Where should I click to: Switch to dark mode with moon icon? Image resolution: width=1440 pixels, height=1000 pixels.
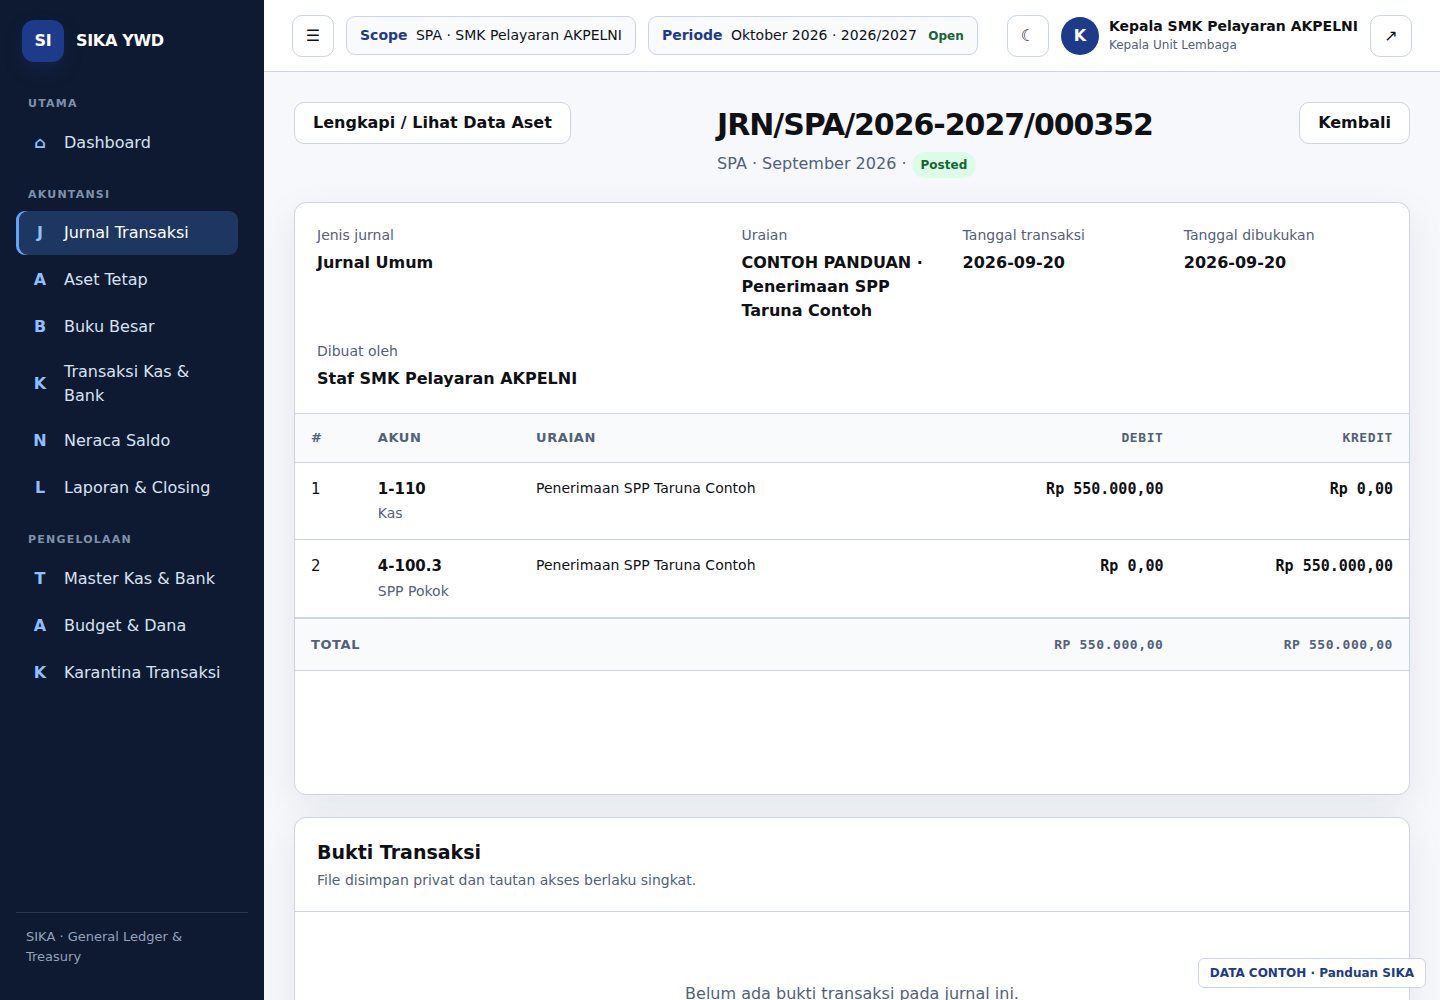(x=1027, y=36)
